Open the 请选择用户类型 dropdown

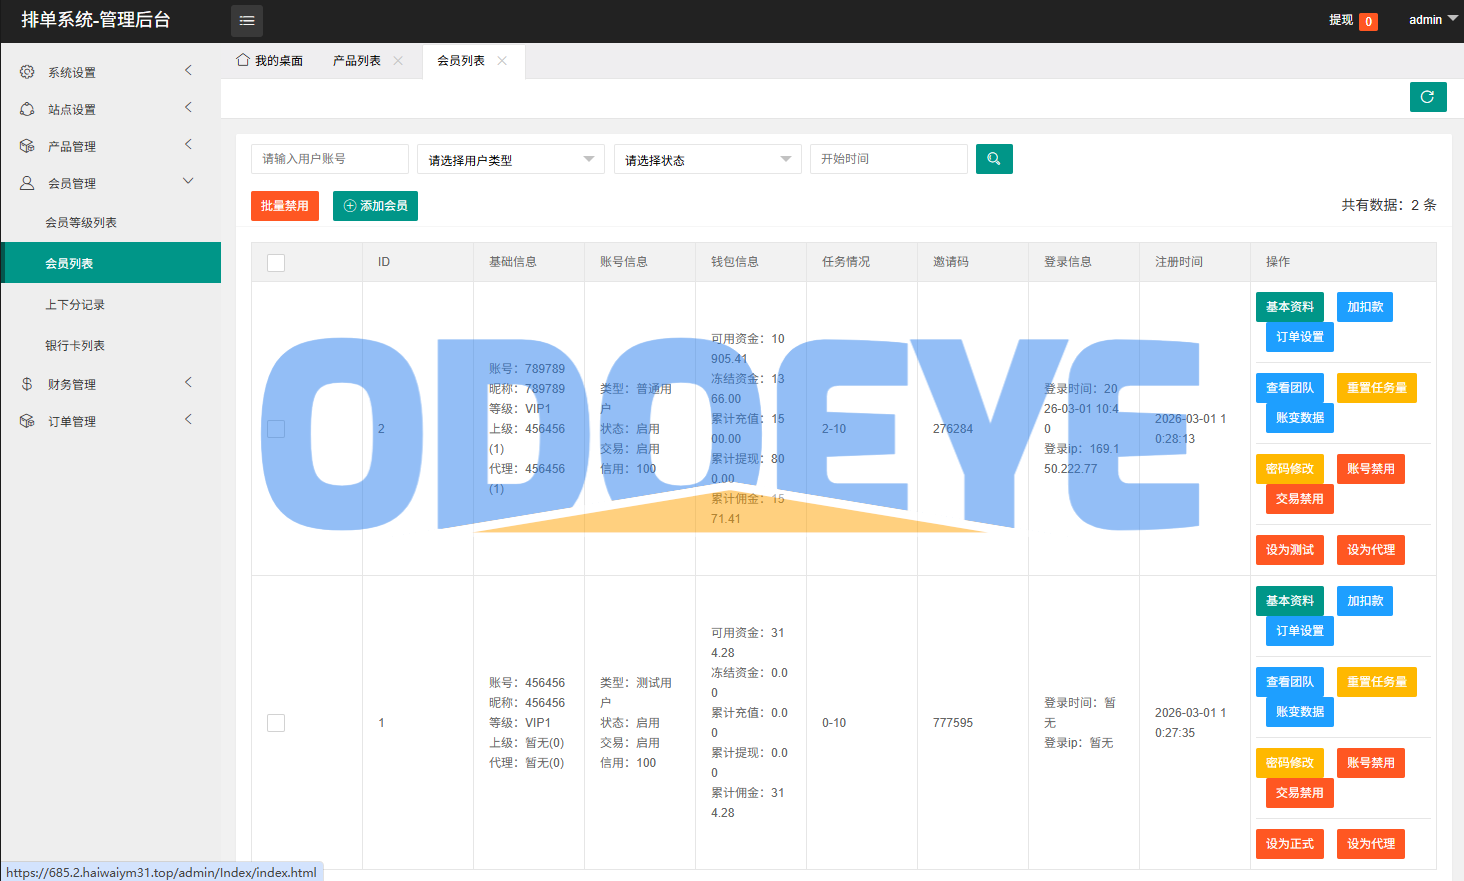point(510,158)
